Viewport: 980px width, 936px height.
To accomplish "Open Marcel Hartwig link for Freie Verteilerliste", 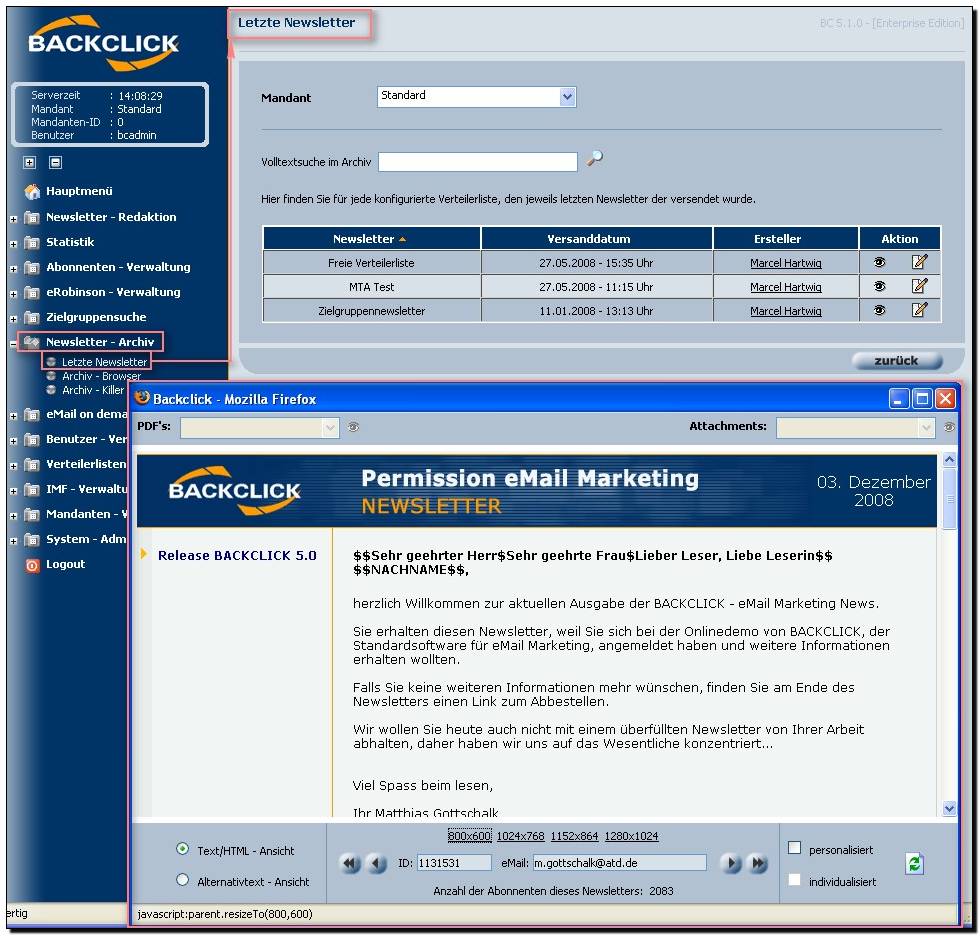I will (x=786, y=263).
